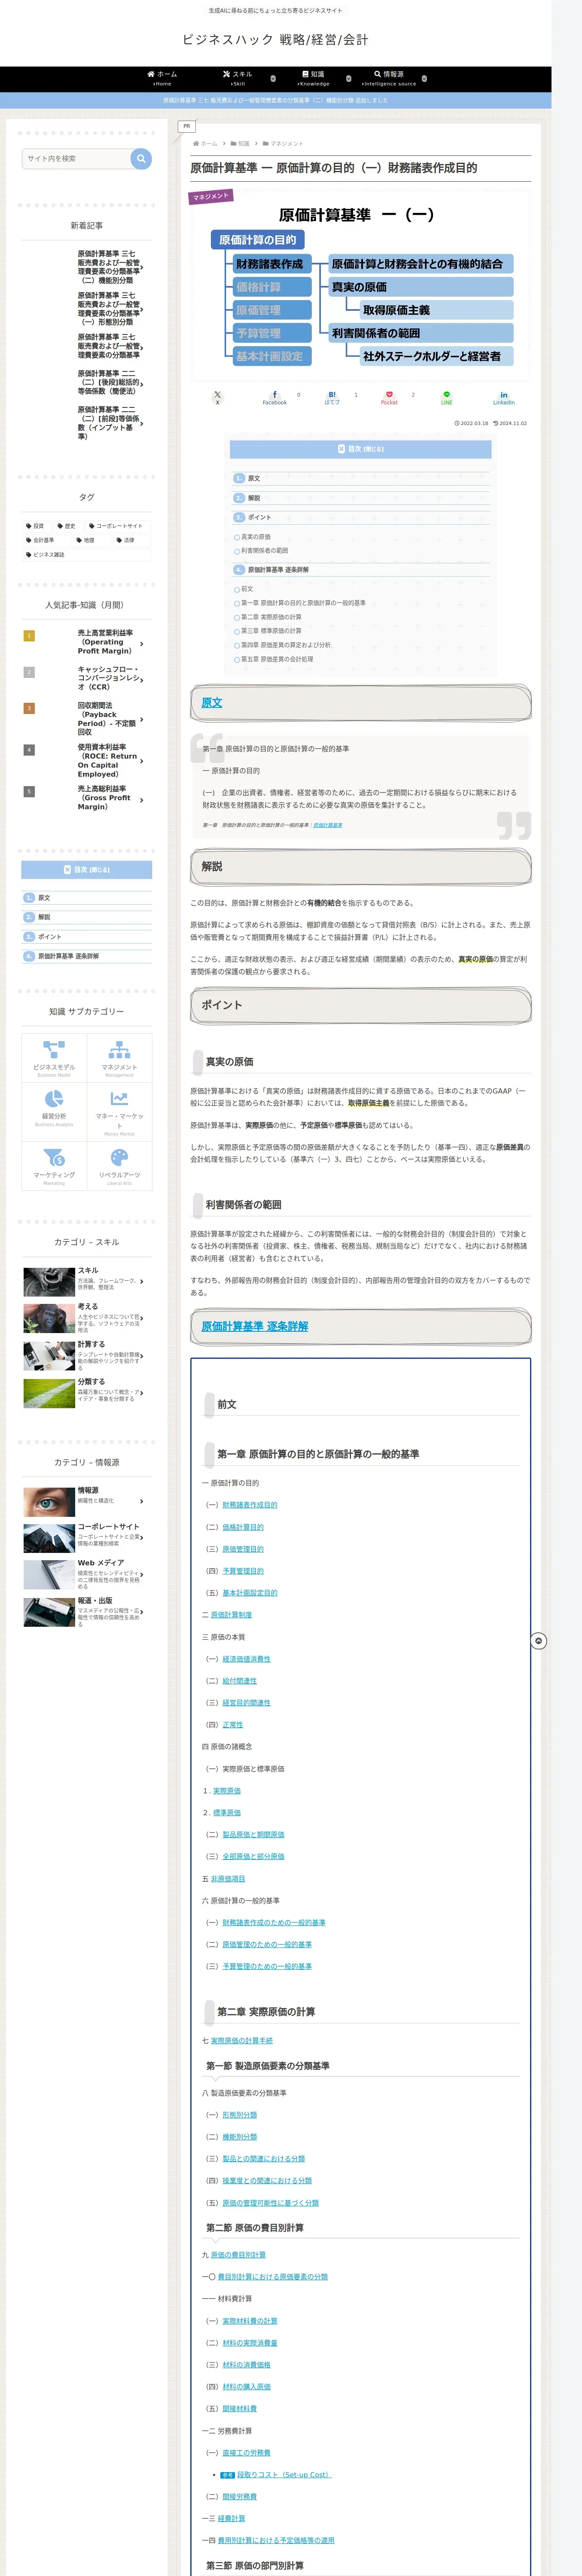Open the リベラルアーツ subcategory tile
582x2576 pixels.
(x=119, y=1166)
